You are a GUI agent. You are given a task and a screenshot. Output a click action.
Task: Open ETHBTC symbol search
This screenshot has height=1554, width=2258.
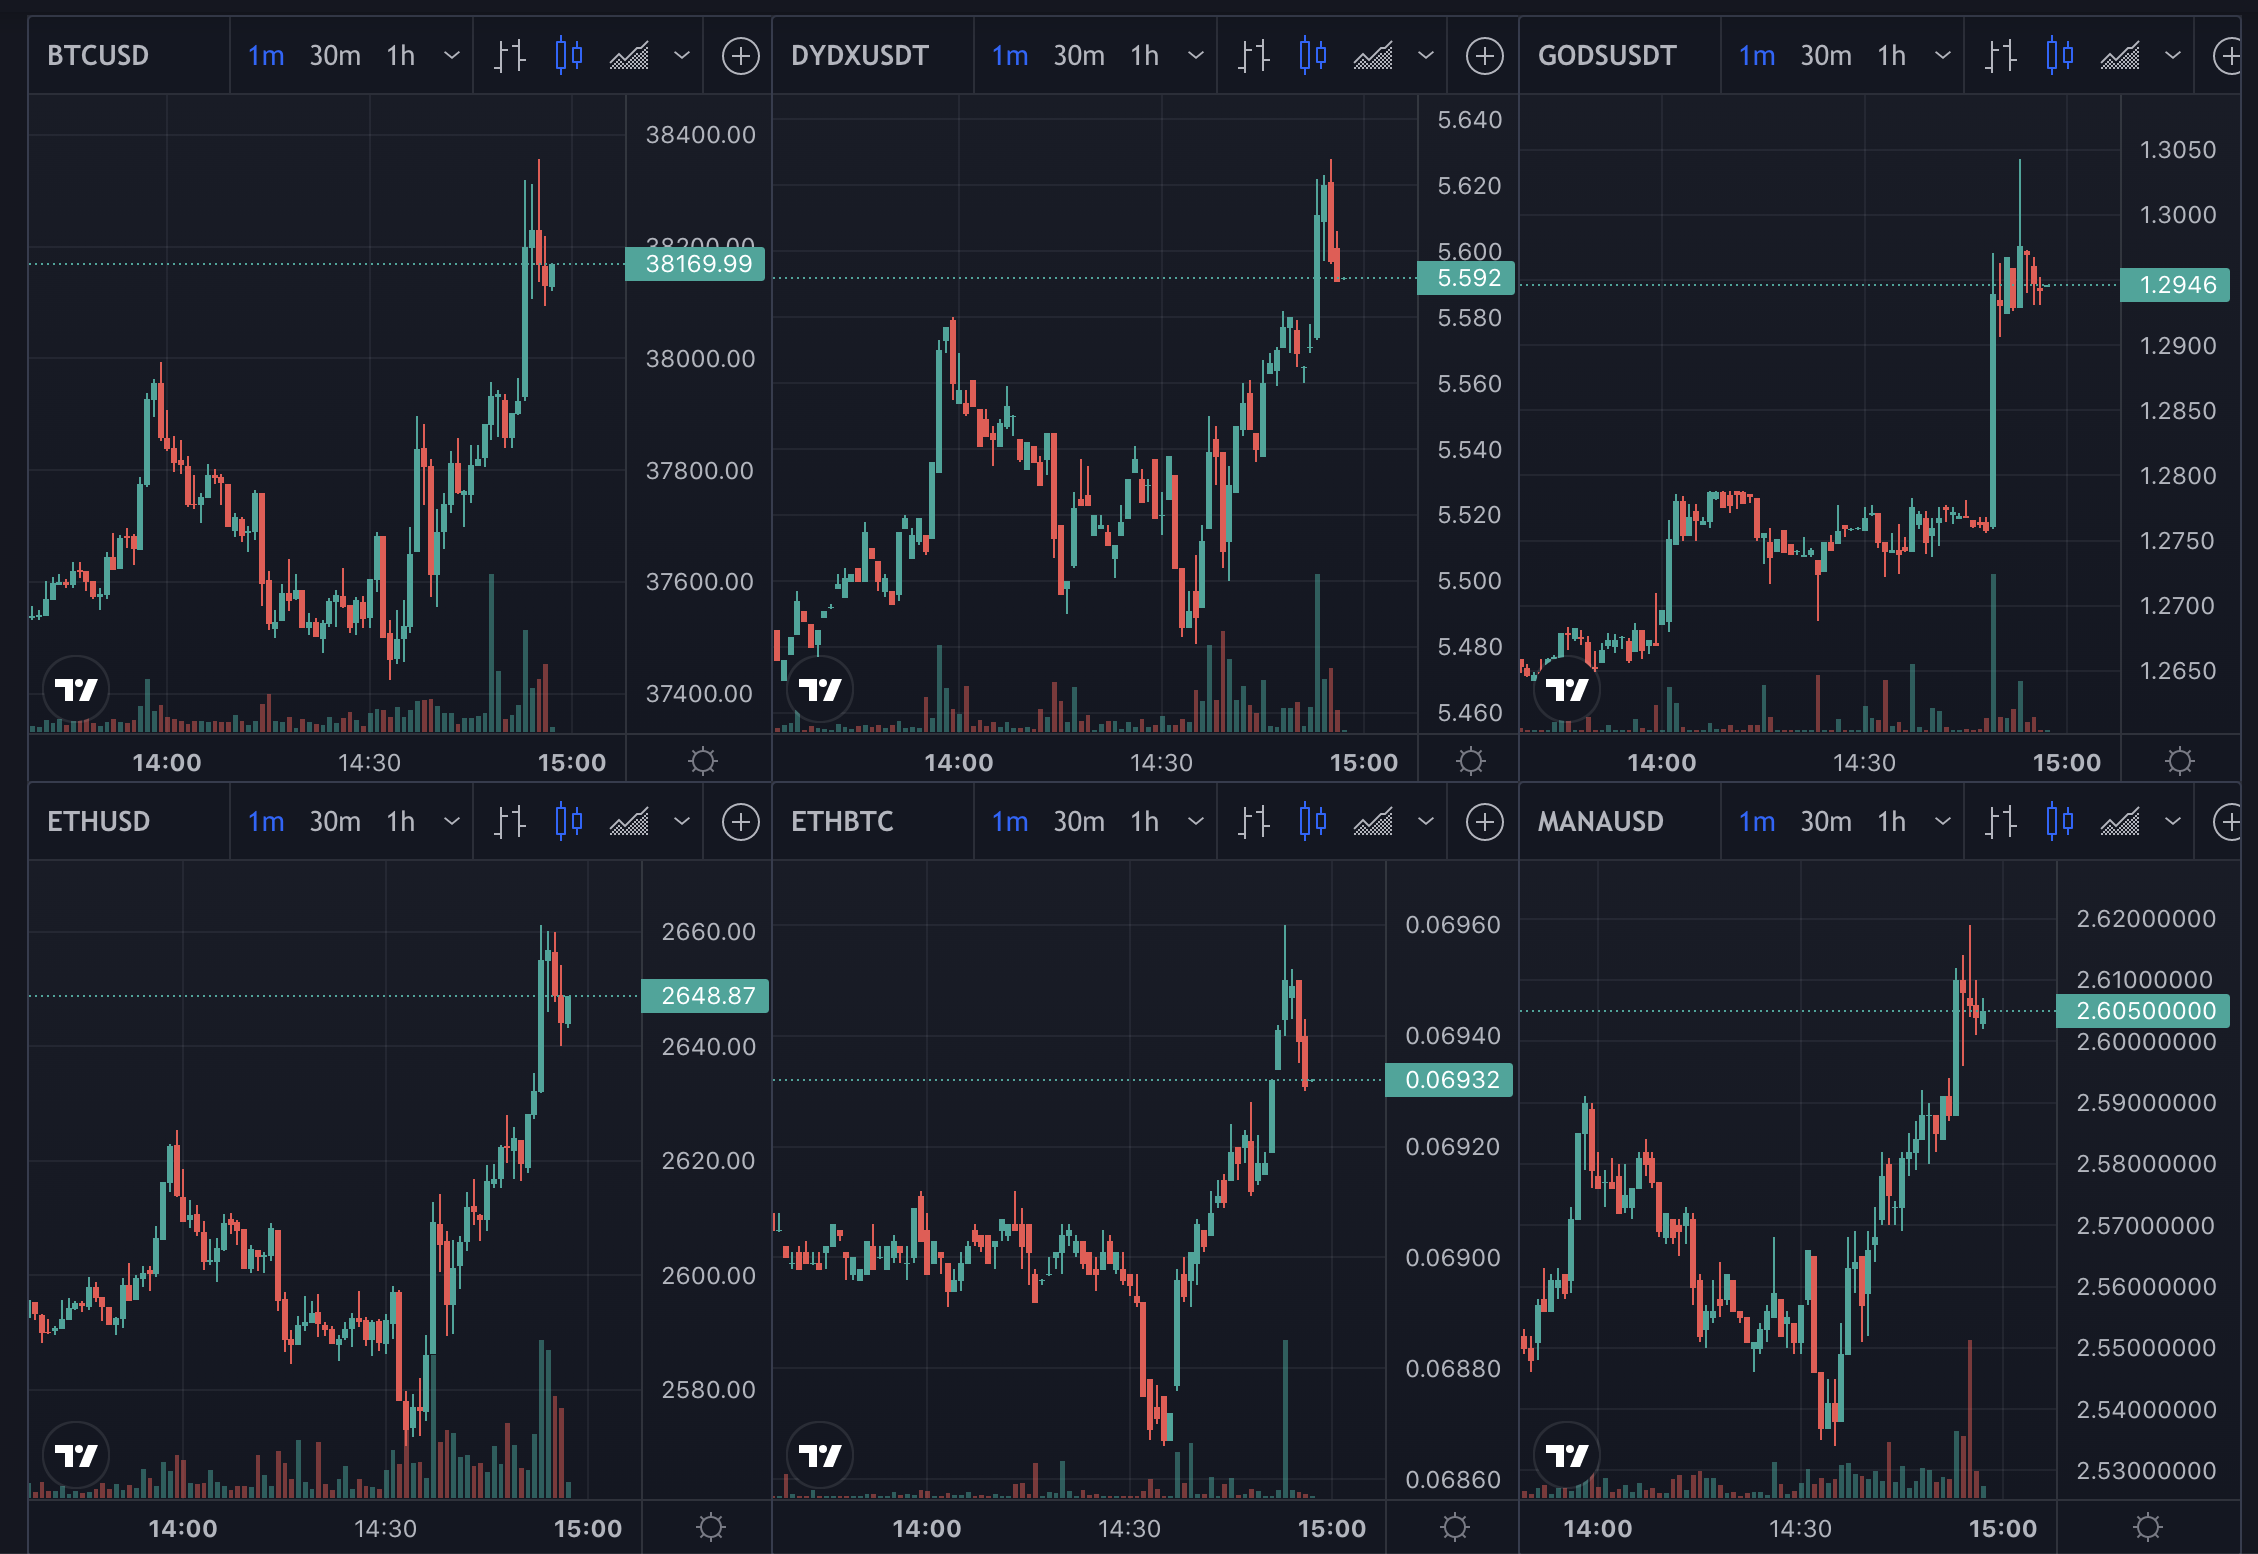(x=842, y=822)
